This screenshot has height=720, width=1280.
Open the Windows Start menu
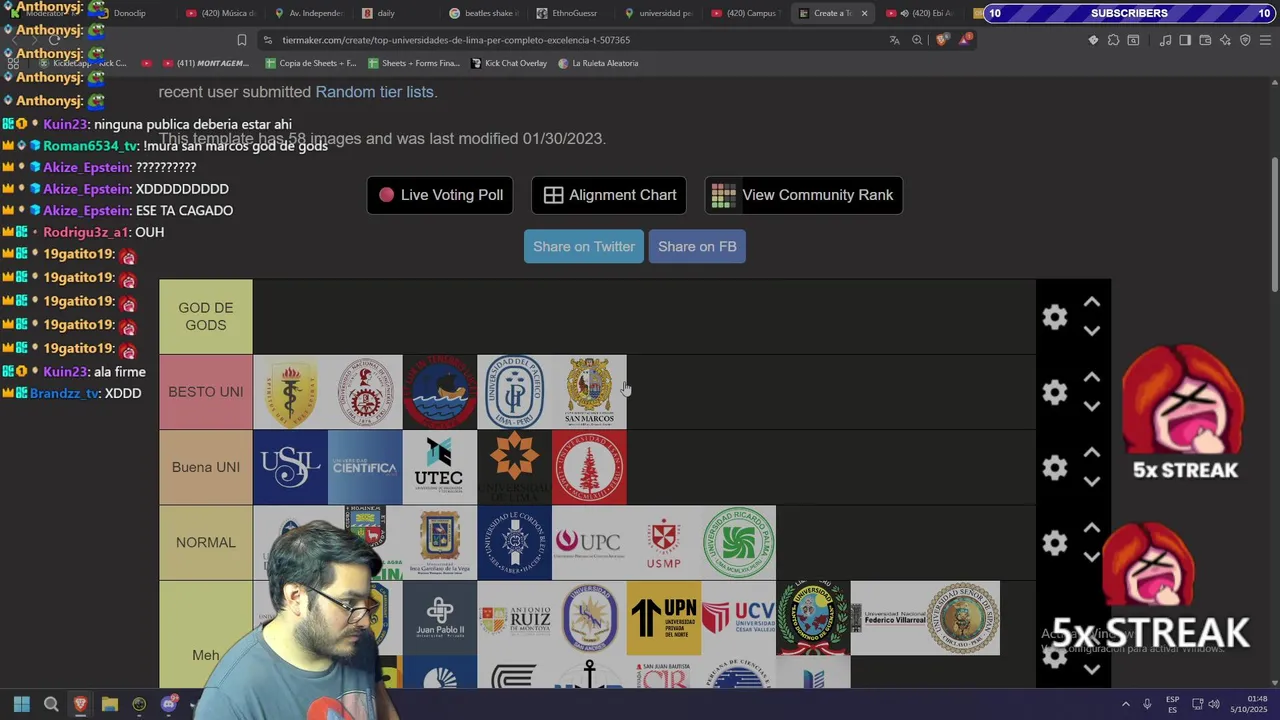pyautogui.click(x=21, y=704)
